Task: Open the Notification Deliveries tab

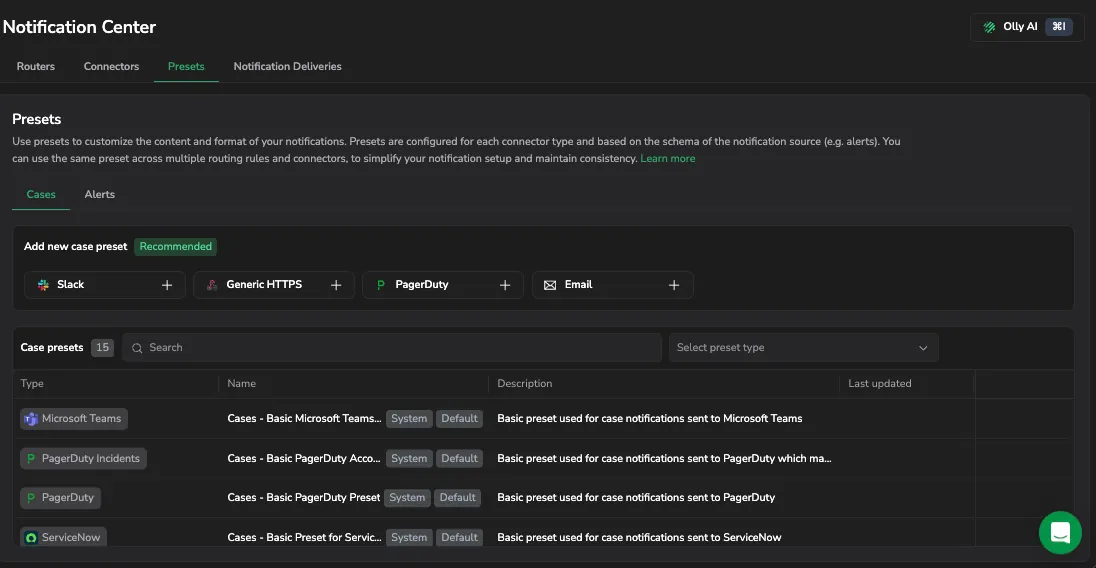Action: click(287, 66)
